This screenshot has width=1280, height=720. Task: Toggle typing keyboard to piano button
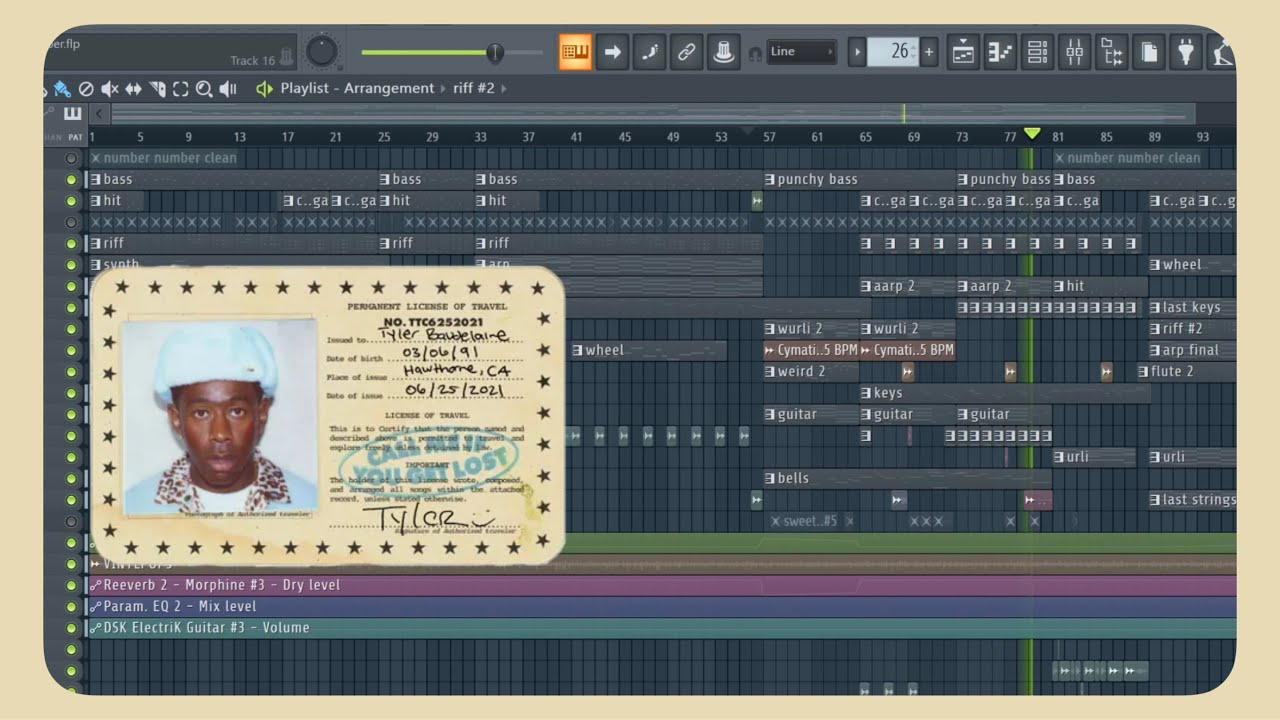pyautogui.click(x=575, y=52)
